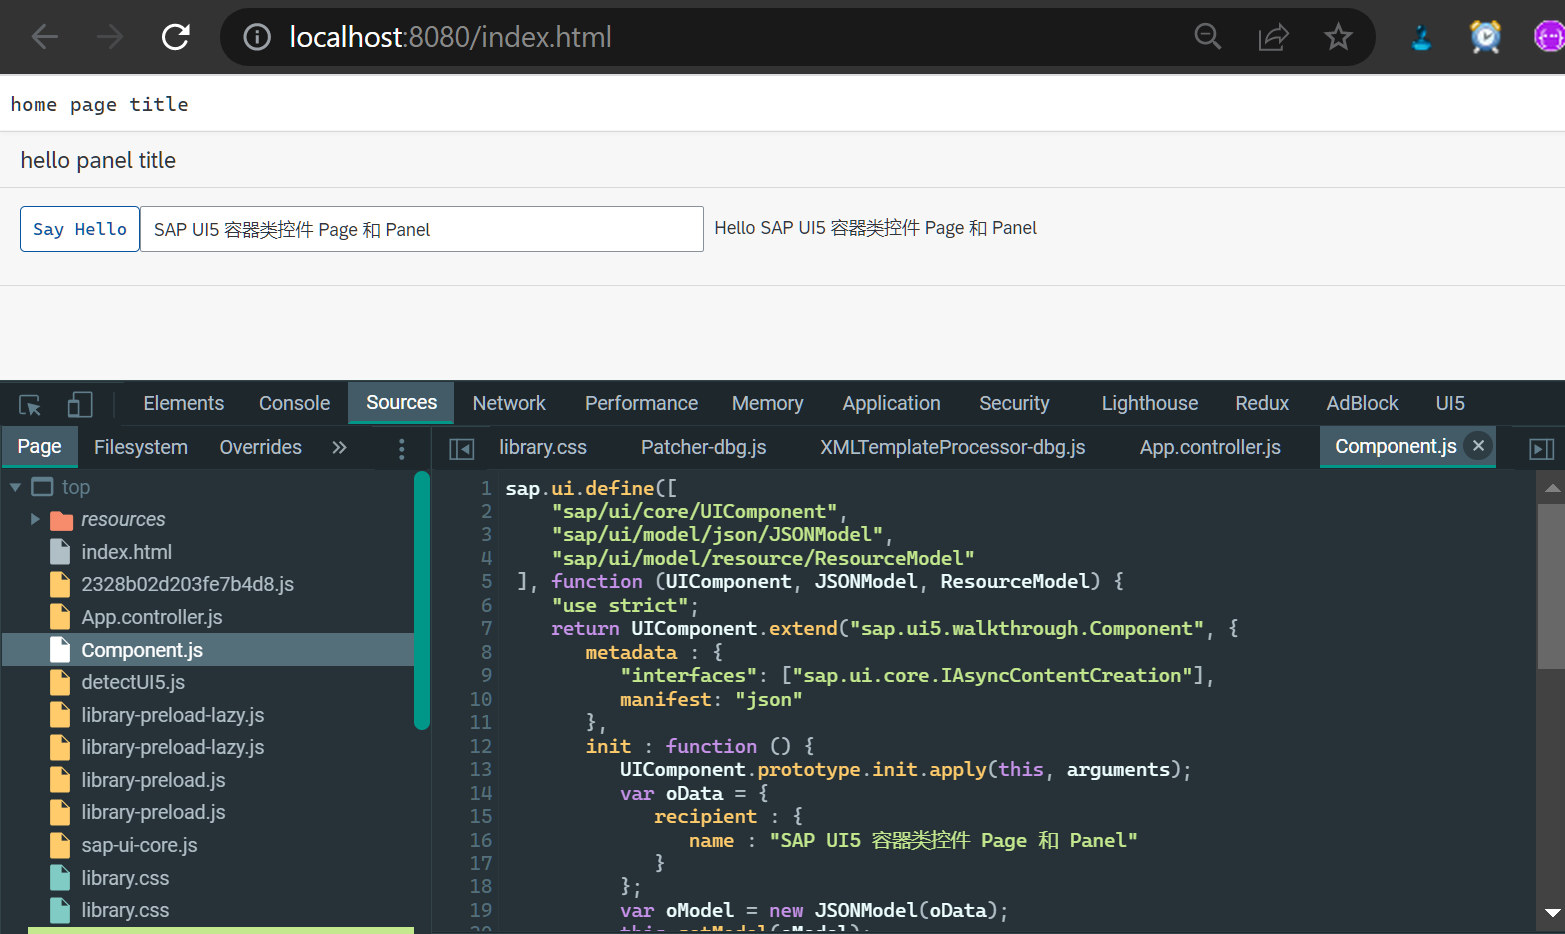Go back with the browser back arrow
Viewport: 1565px width, 934px height.
(45, 37)
